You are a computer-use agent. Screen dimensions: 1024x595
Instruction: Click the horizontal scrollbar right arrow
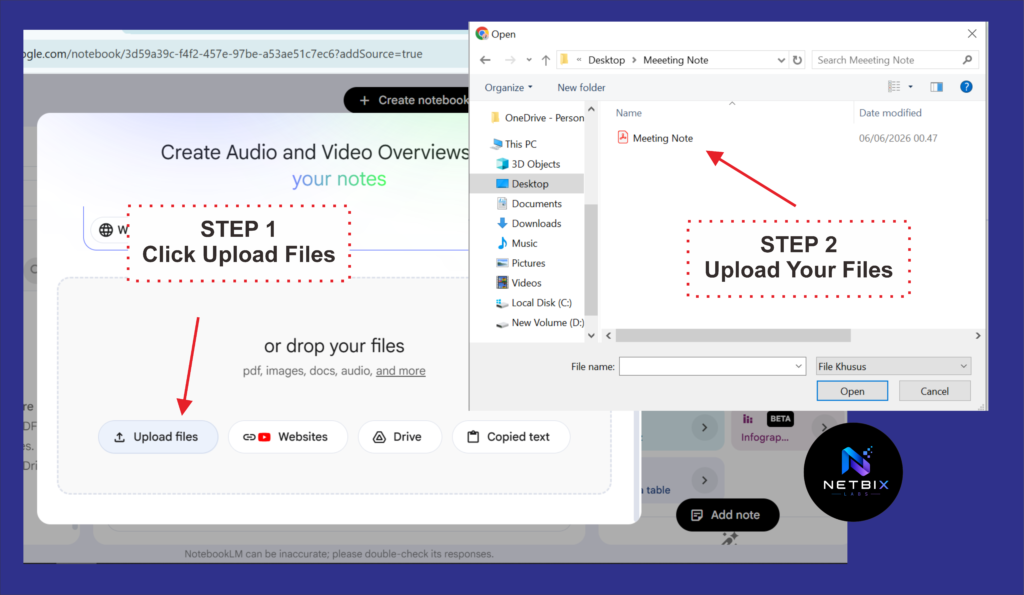tap(978, 336)
